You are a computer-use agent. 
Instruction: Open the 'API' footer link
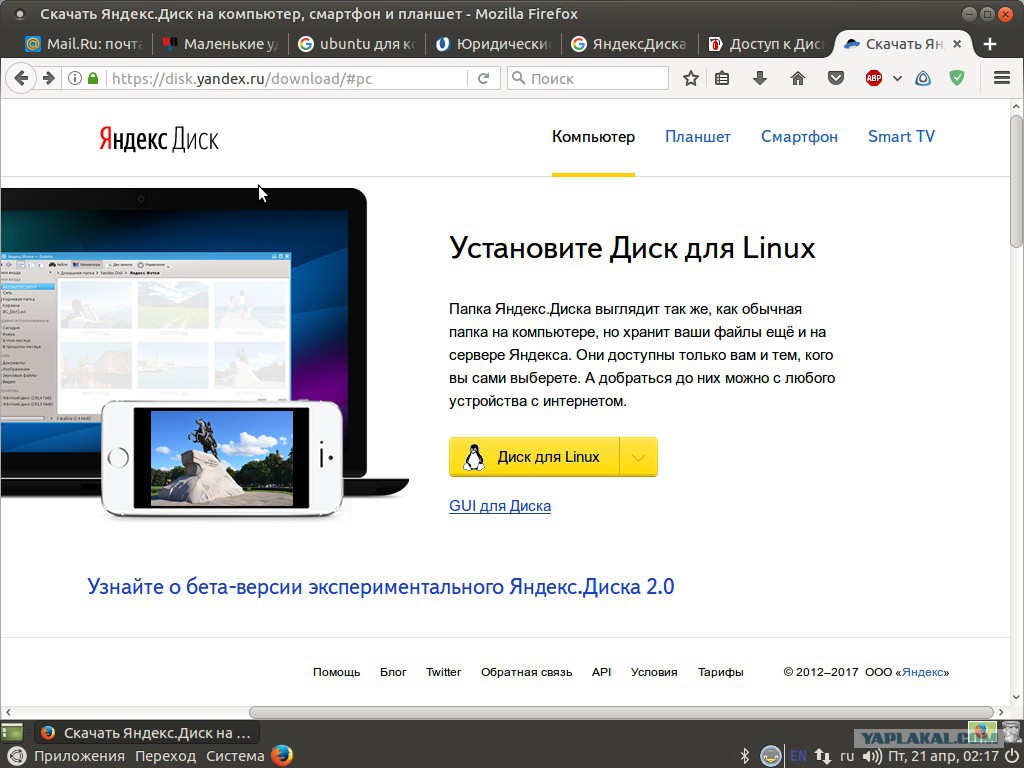pos(601,672)
